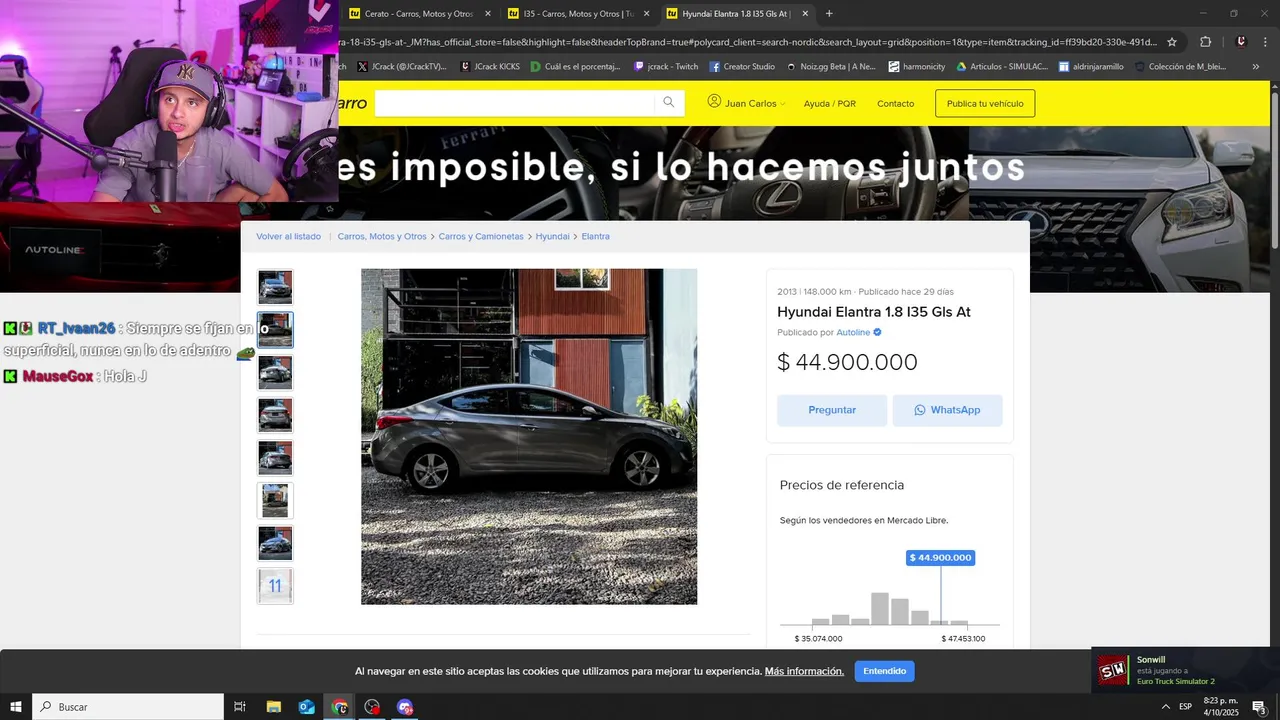Open the Carros y Camionetas breadcrumb

pos(481,236)
